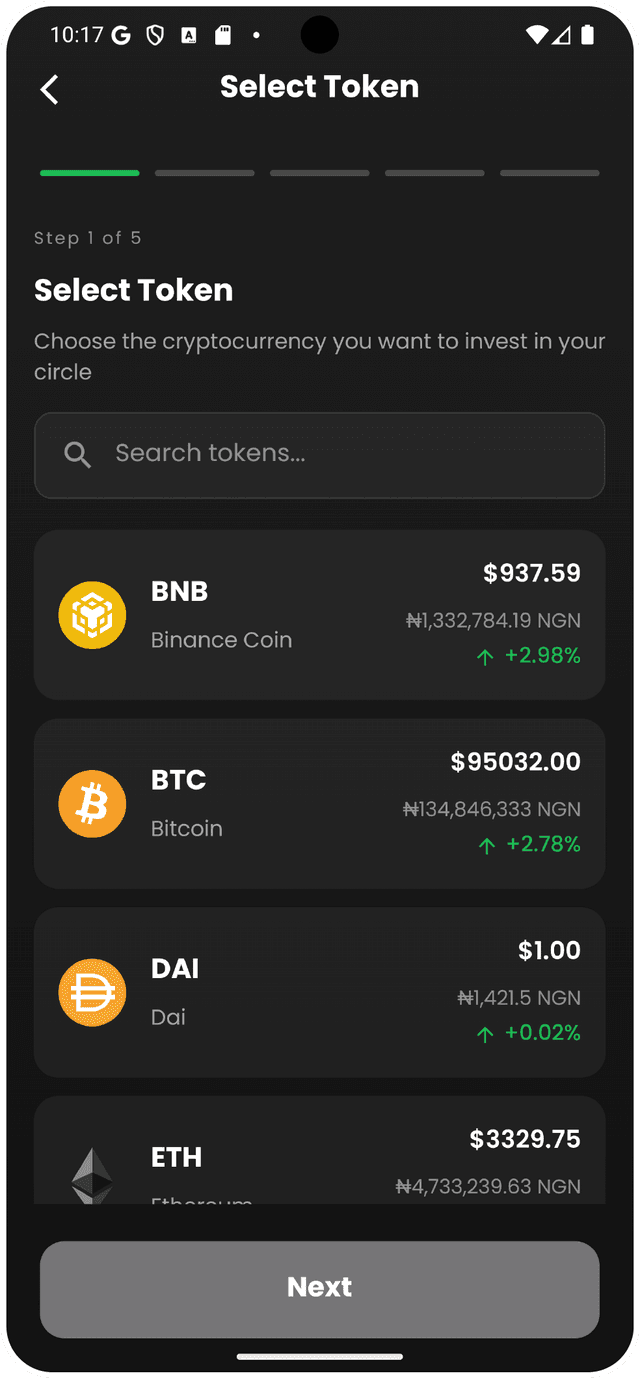640x1378 pixels.
Task: Click the Bitcoin logo icon
Action: pyautogui.click(x=92, y=803)
